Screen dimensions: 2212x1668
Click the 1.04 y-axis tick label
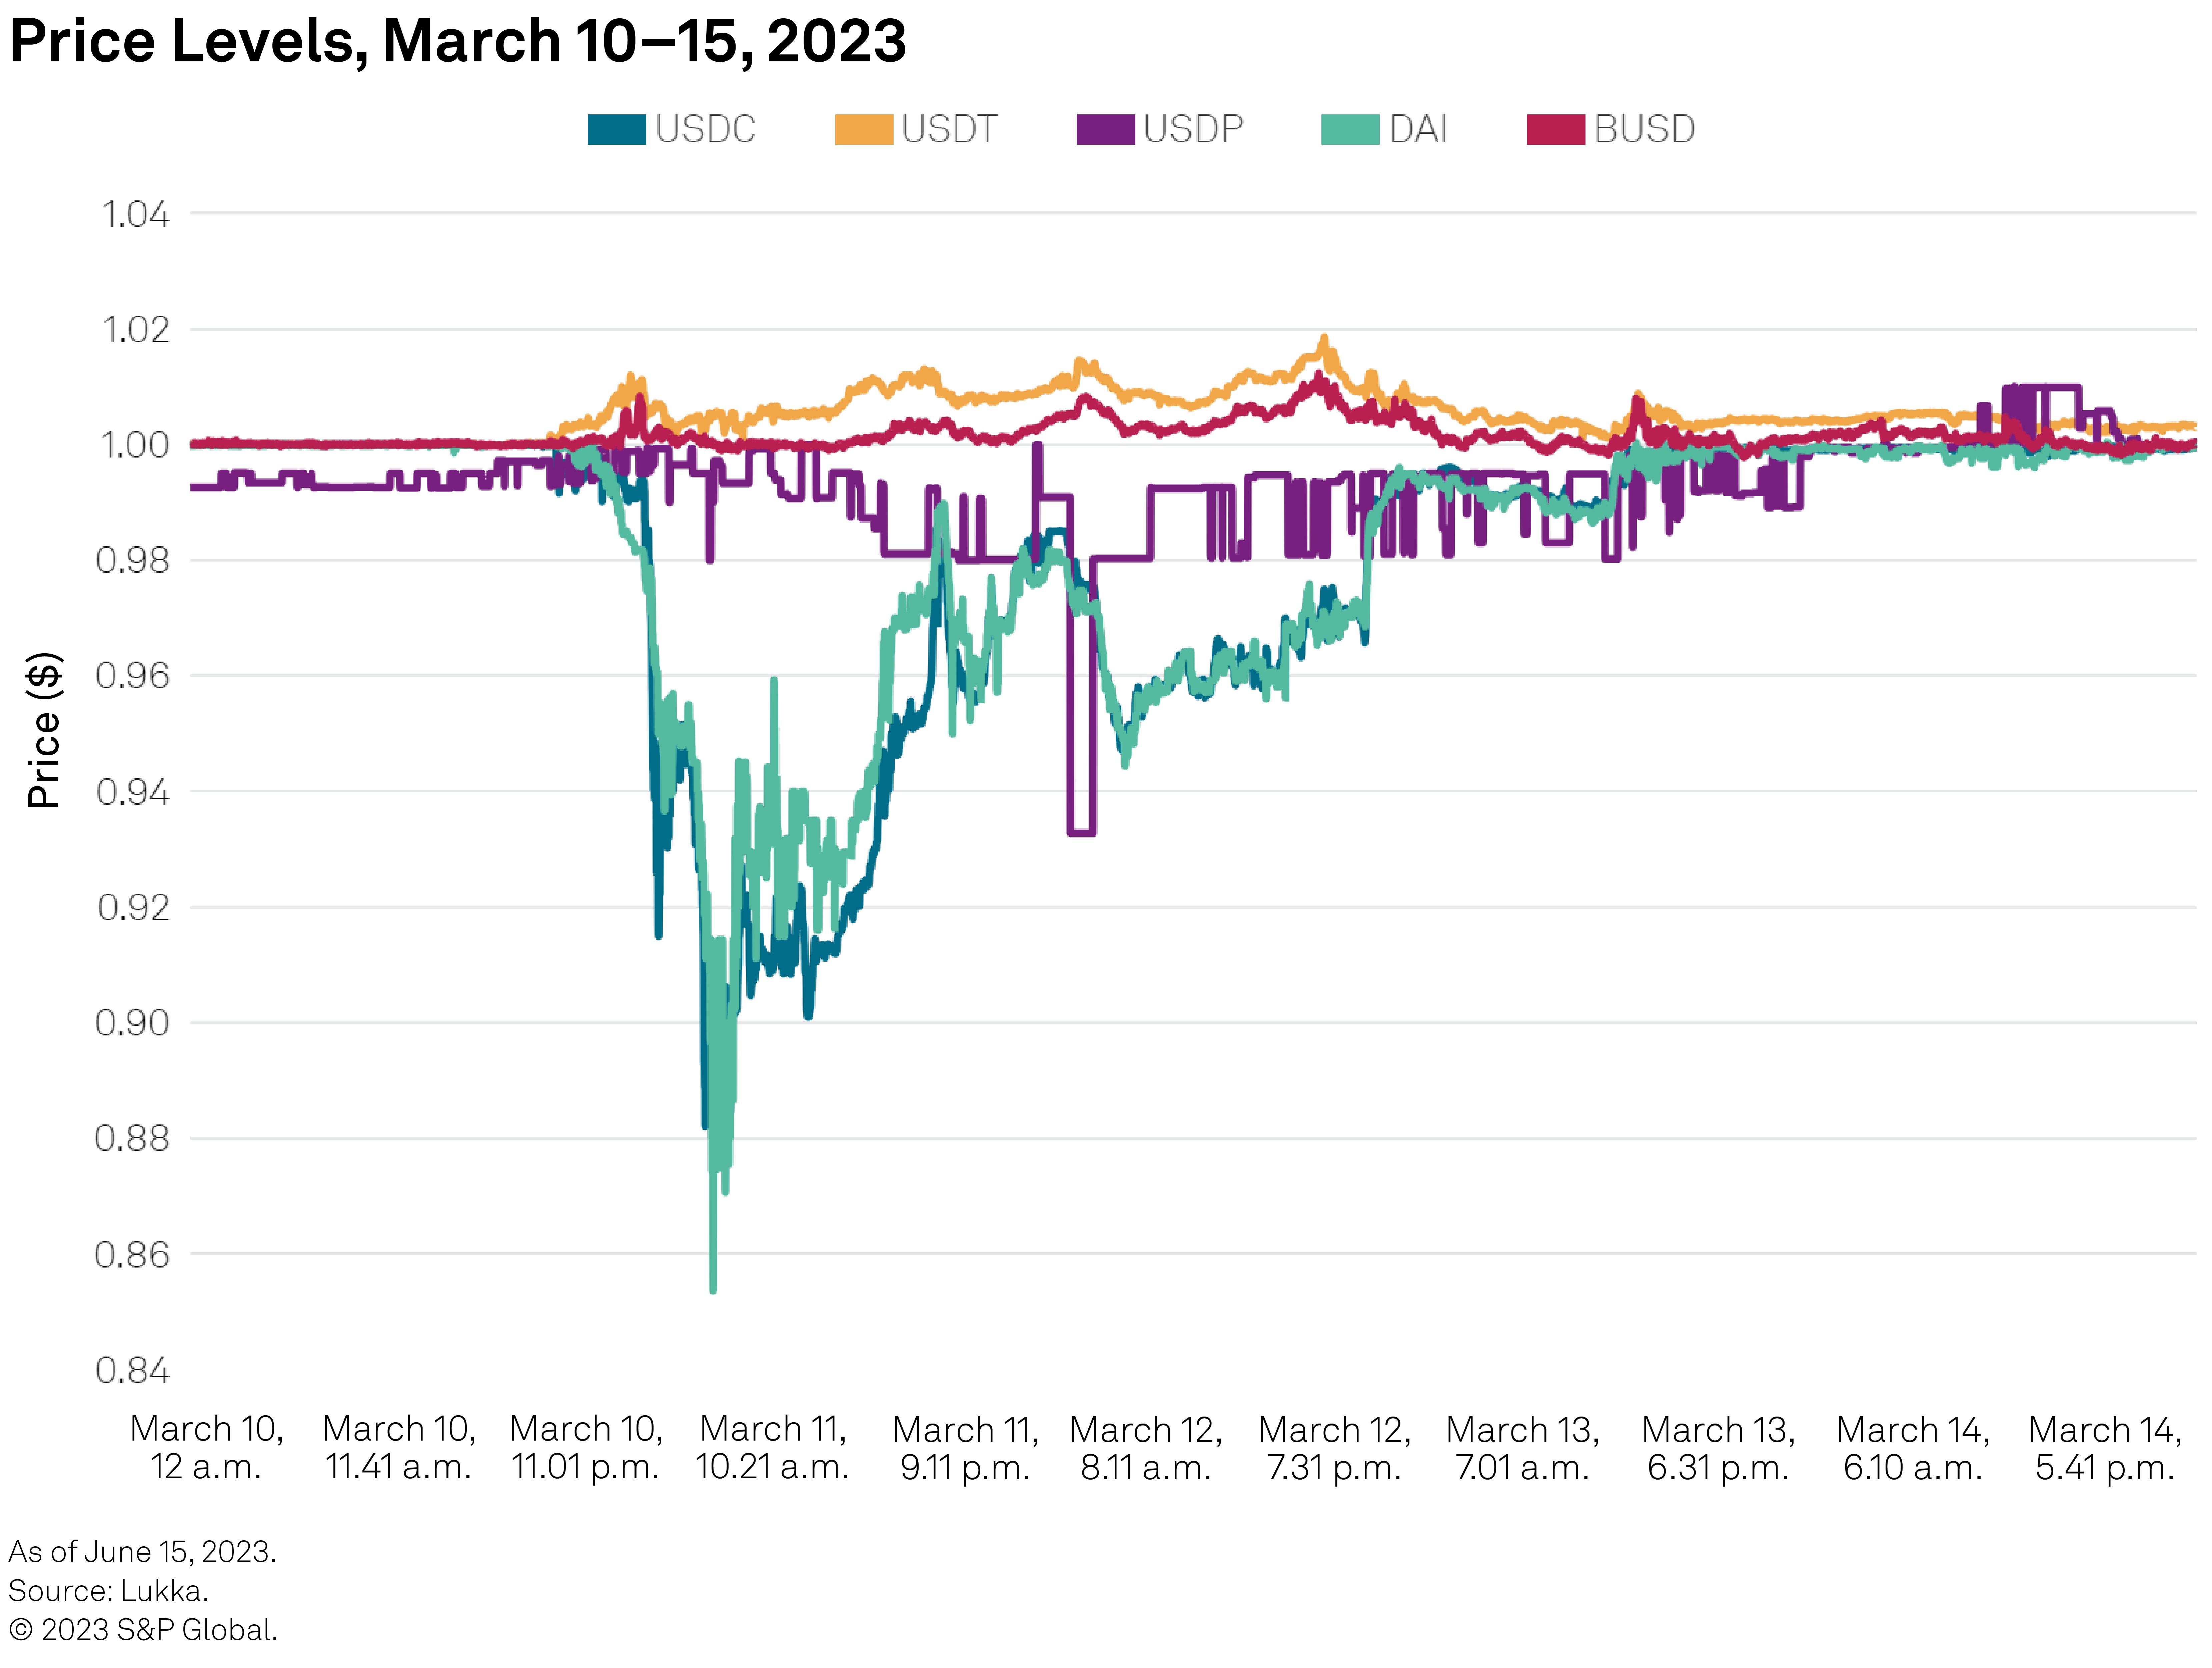tap(136, 214)
